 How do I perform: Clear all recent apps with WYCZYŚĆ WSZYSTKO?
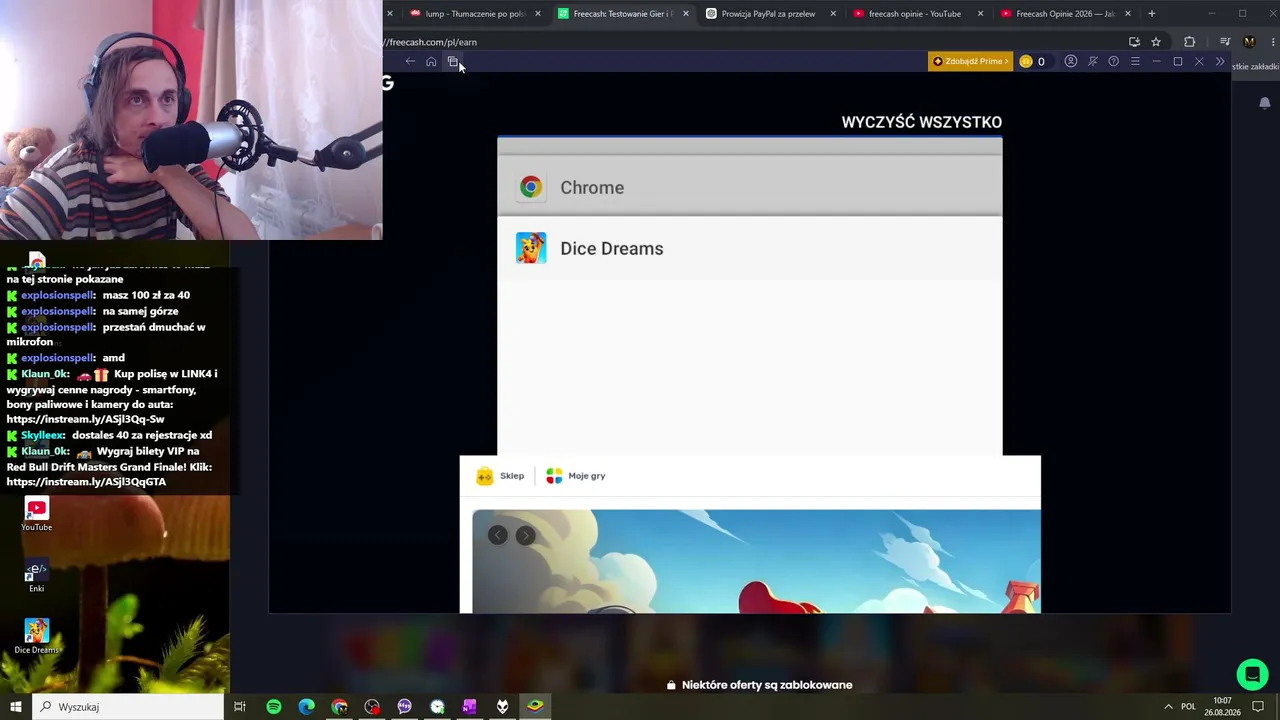(921, 122)
